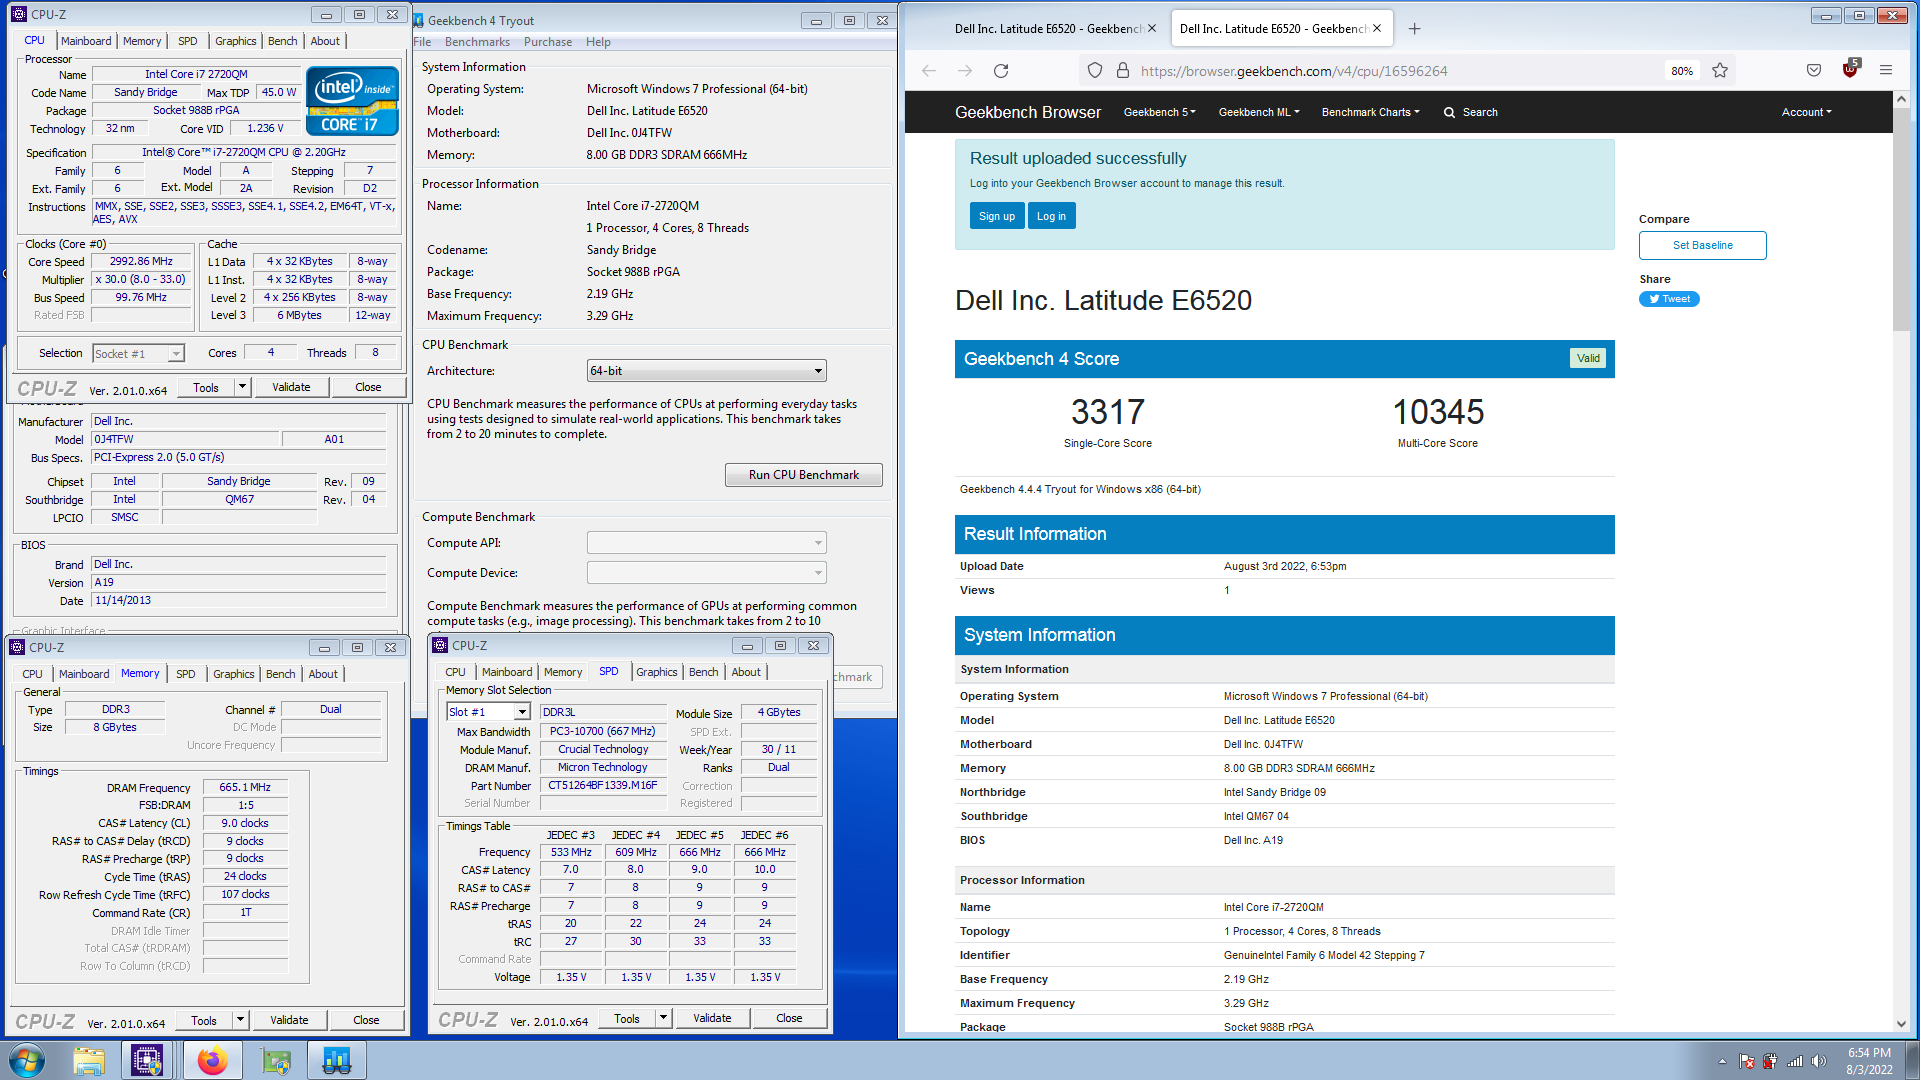Open About tab in top CPU-Z window
The image size is (1920, 1080).
pos(325,41)
